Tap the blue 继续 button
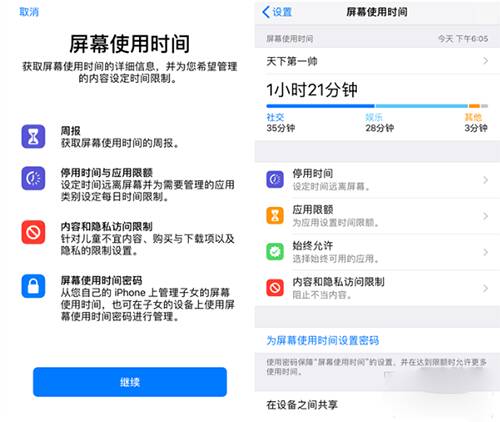 pyautogui.click(x=130, y=382)
